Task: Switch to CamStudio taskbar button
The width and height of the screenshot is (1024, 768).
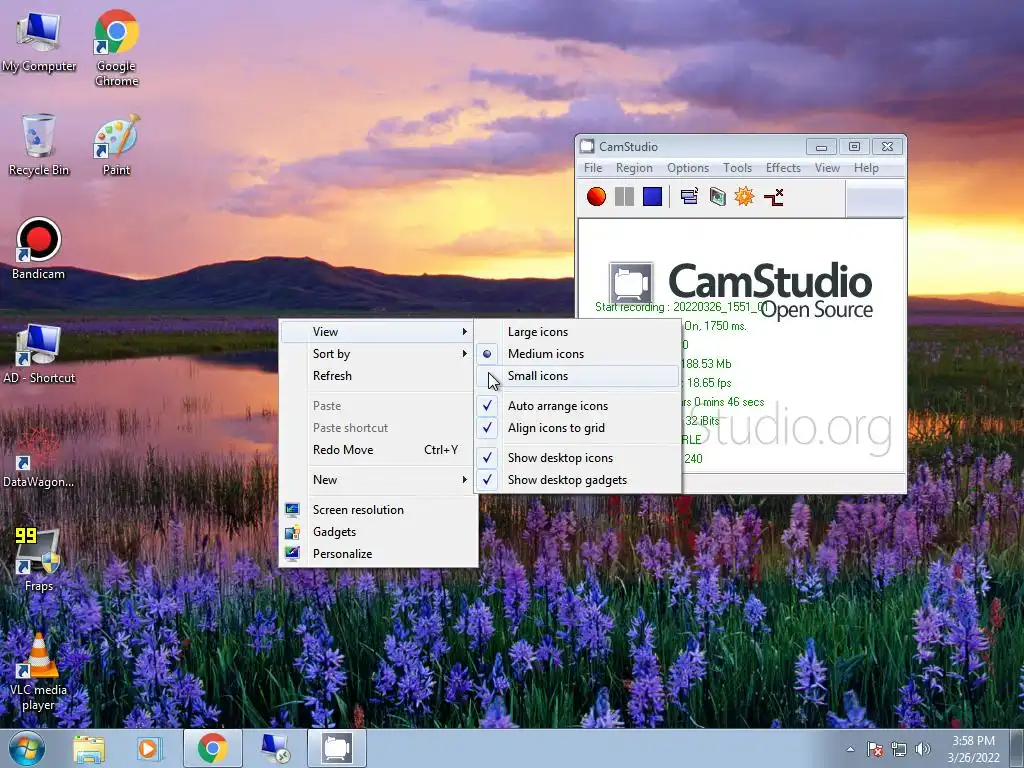Action: pos(337,748)
